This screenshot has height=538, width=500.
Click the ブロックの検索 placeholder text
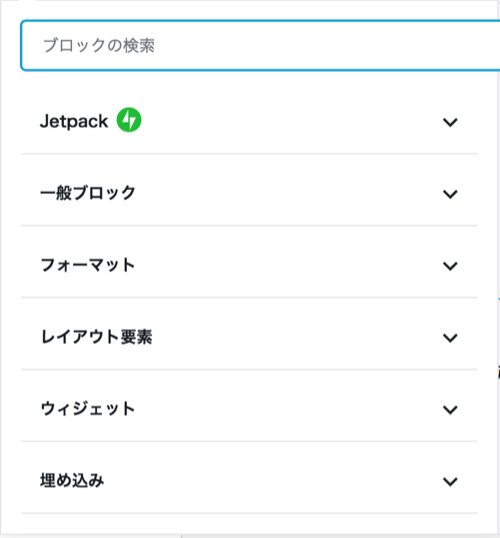coord(99,46)
